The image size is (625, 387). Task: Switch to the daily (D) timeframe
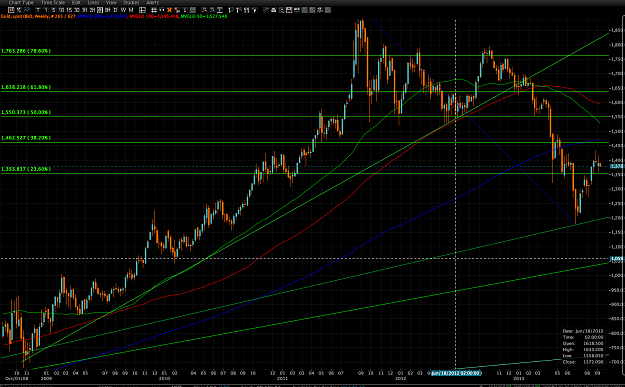(116, 10)
